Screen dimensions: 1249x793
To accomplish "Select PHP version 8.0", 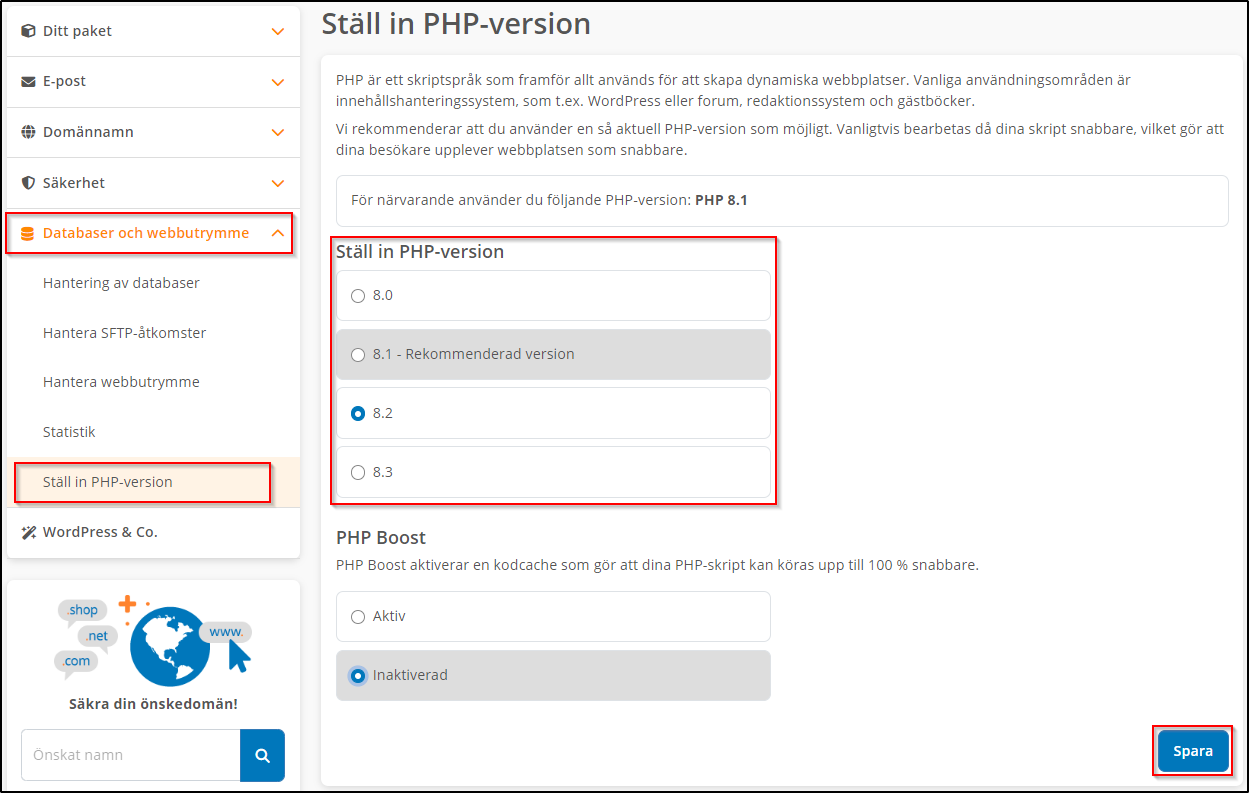I will tap(357, 295).
